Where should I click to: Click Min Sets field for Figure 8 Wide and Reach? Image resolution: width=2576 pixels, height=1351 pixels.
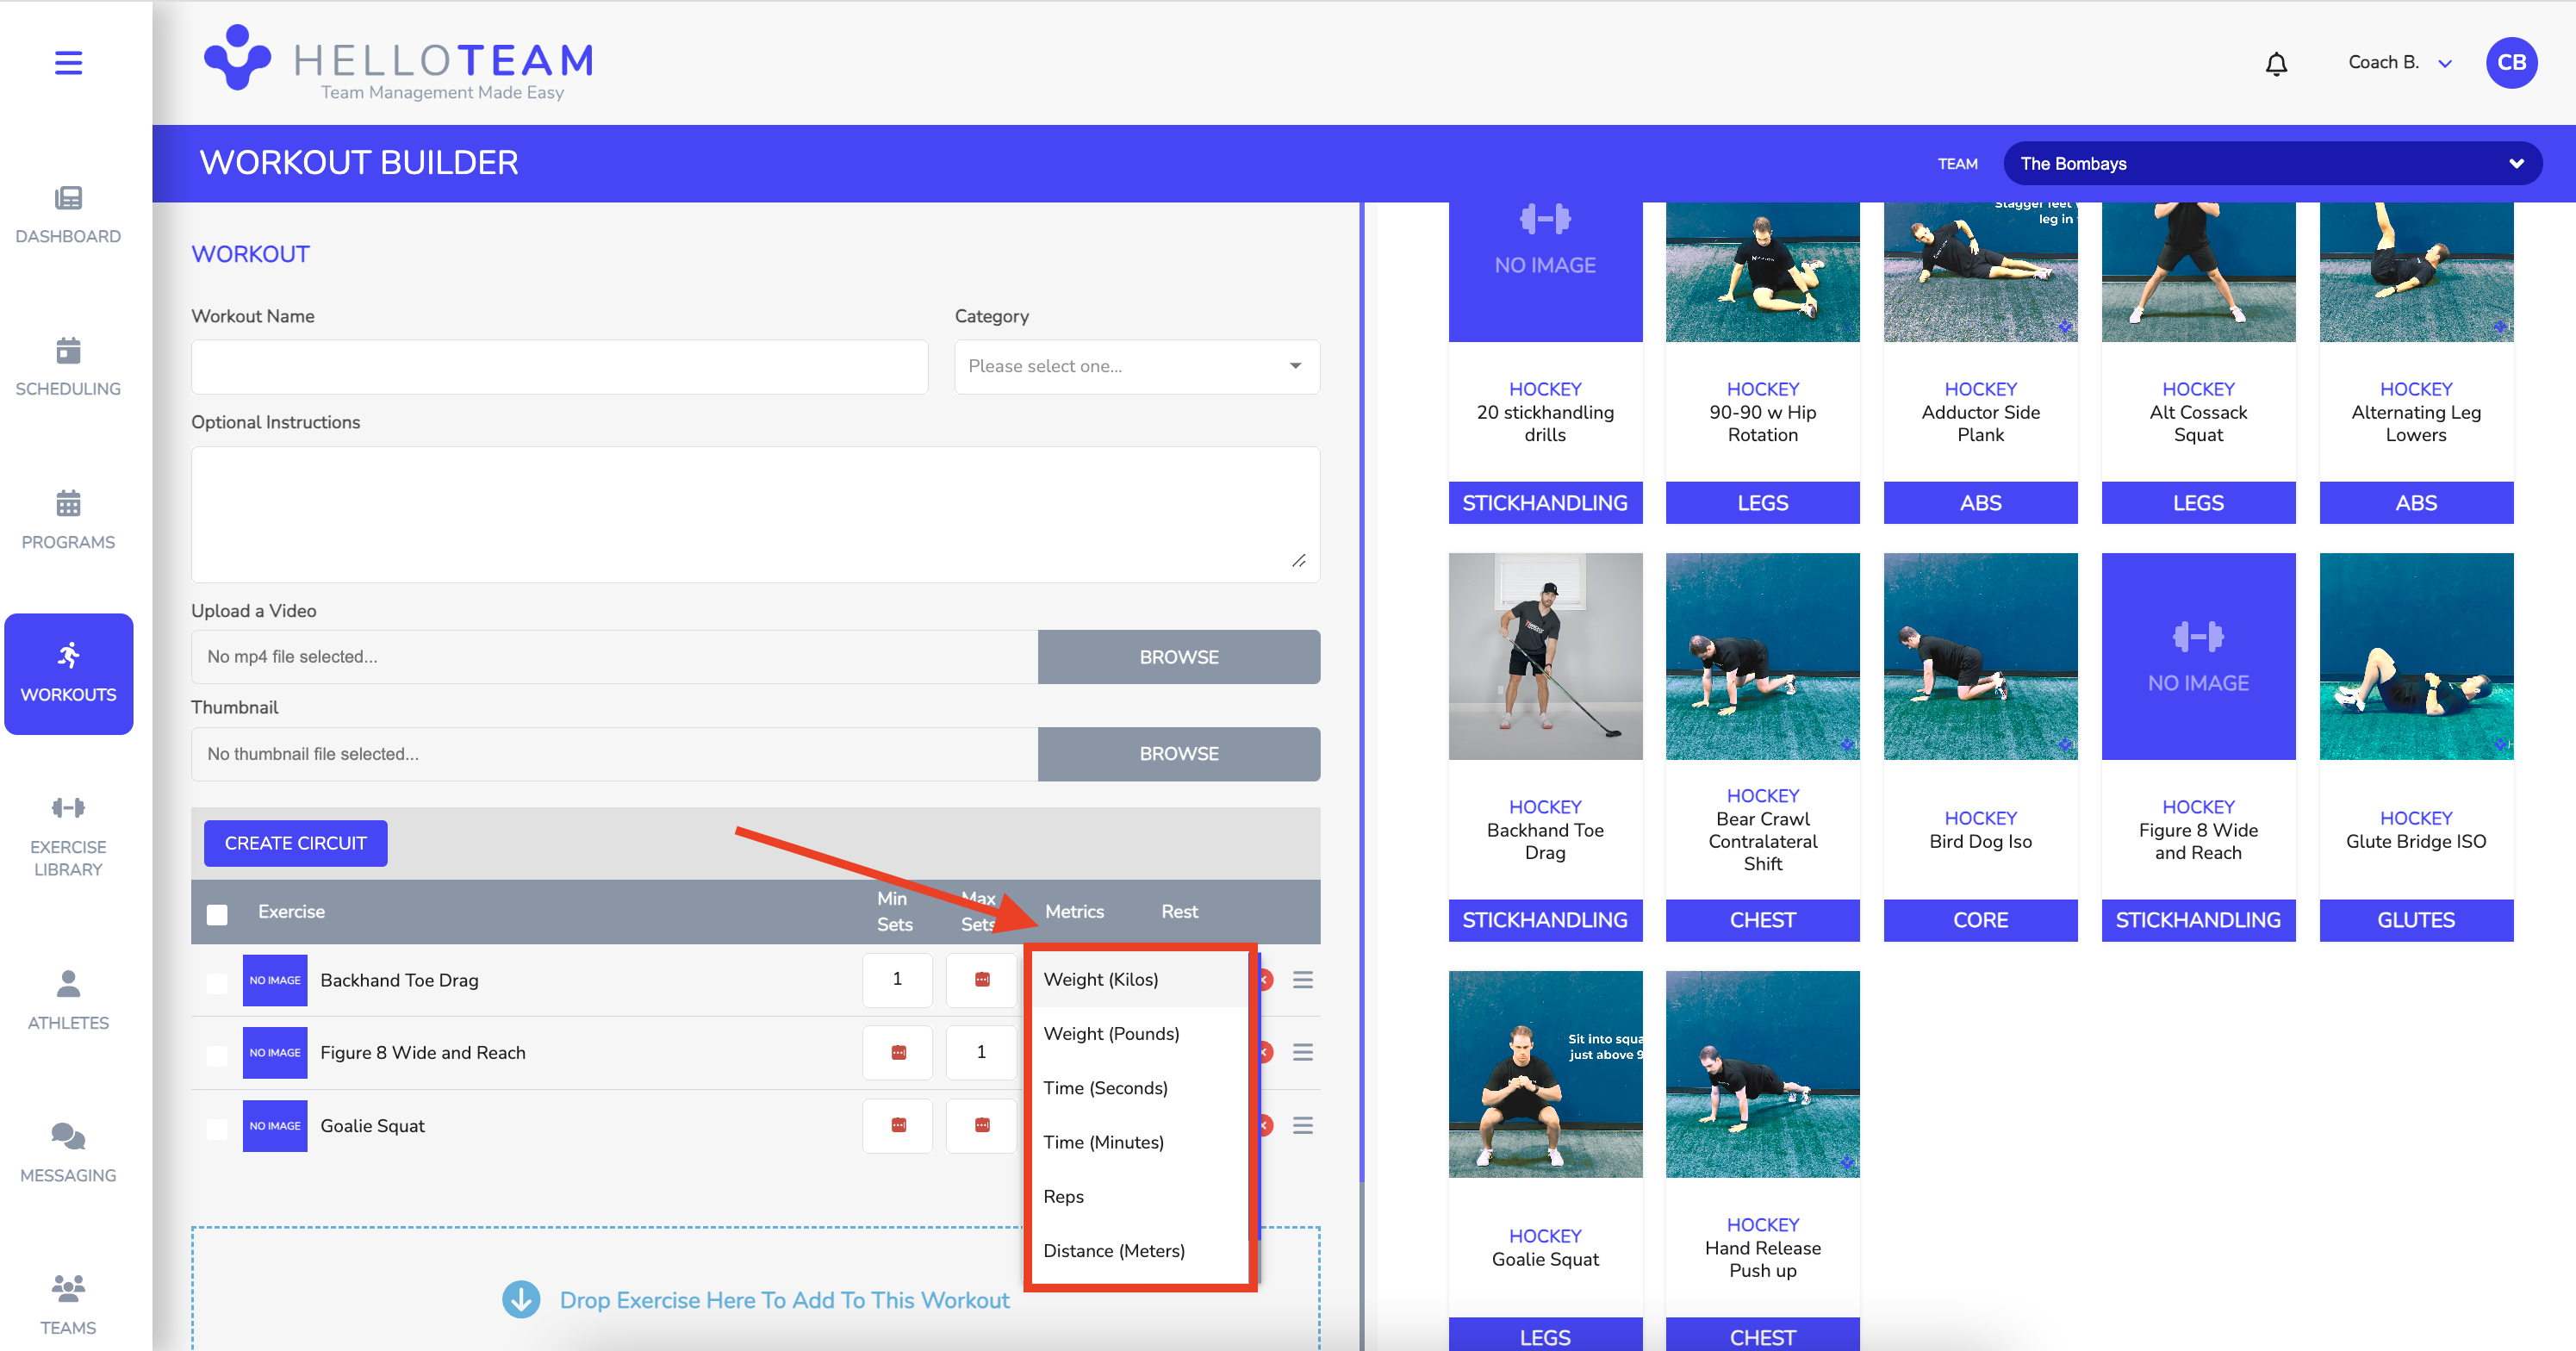[897, 1052]
